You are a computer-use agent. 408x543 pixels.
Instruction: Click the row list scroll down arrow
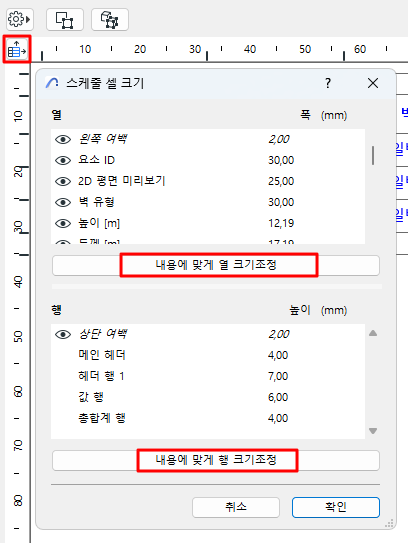click(x=373, y=431)
